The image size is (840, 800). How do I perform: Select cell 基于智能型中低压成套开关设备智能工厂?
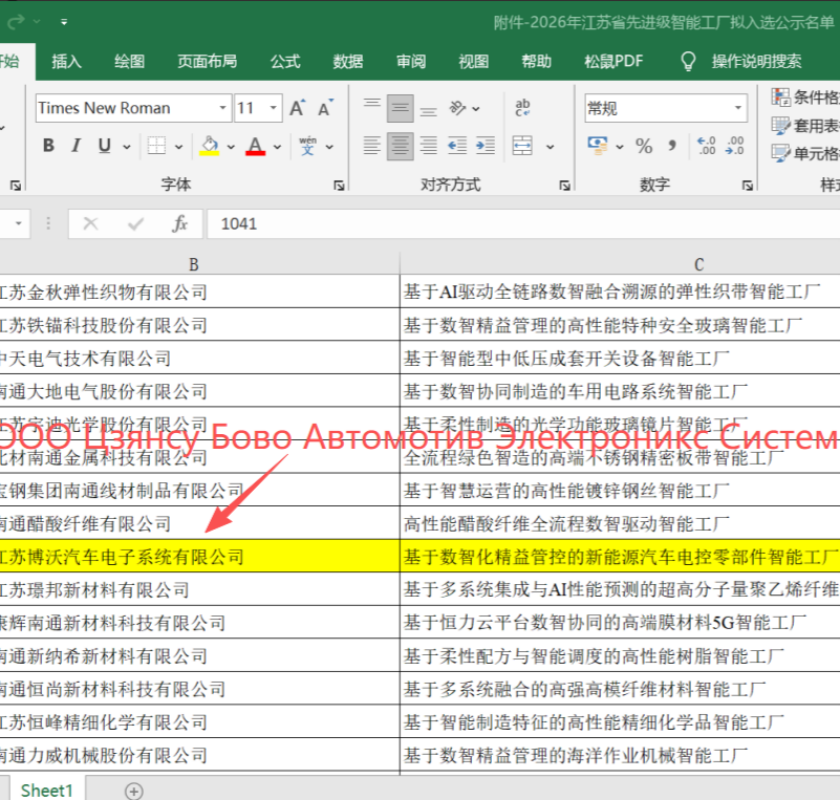point(620,358)
